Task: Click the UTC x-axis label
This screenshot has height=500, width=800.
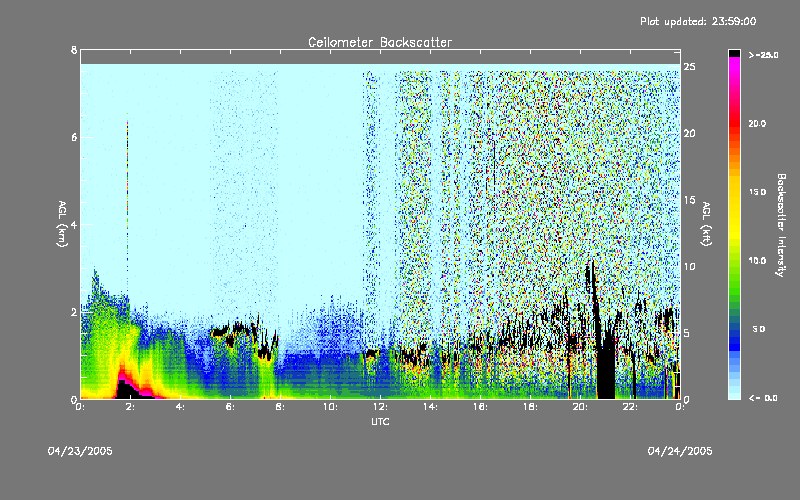Action: (x=380, y=421)
